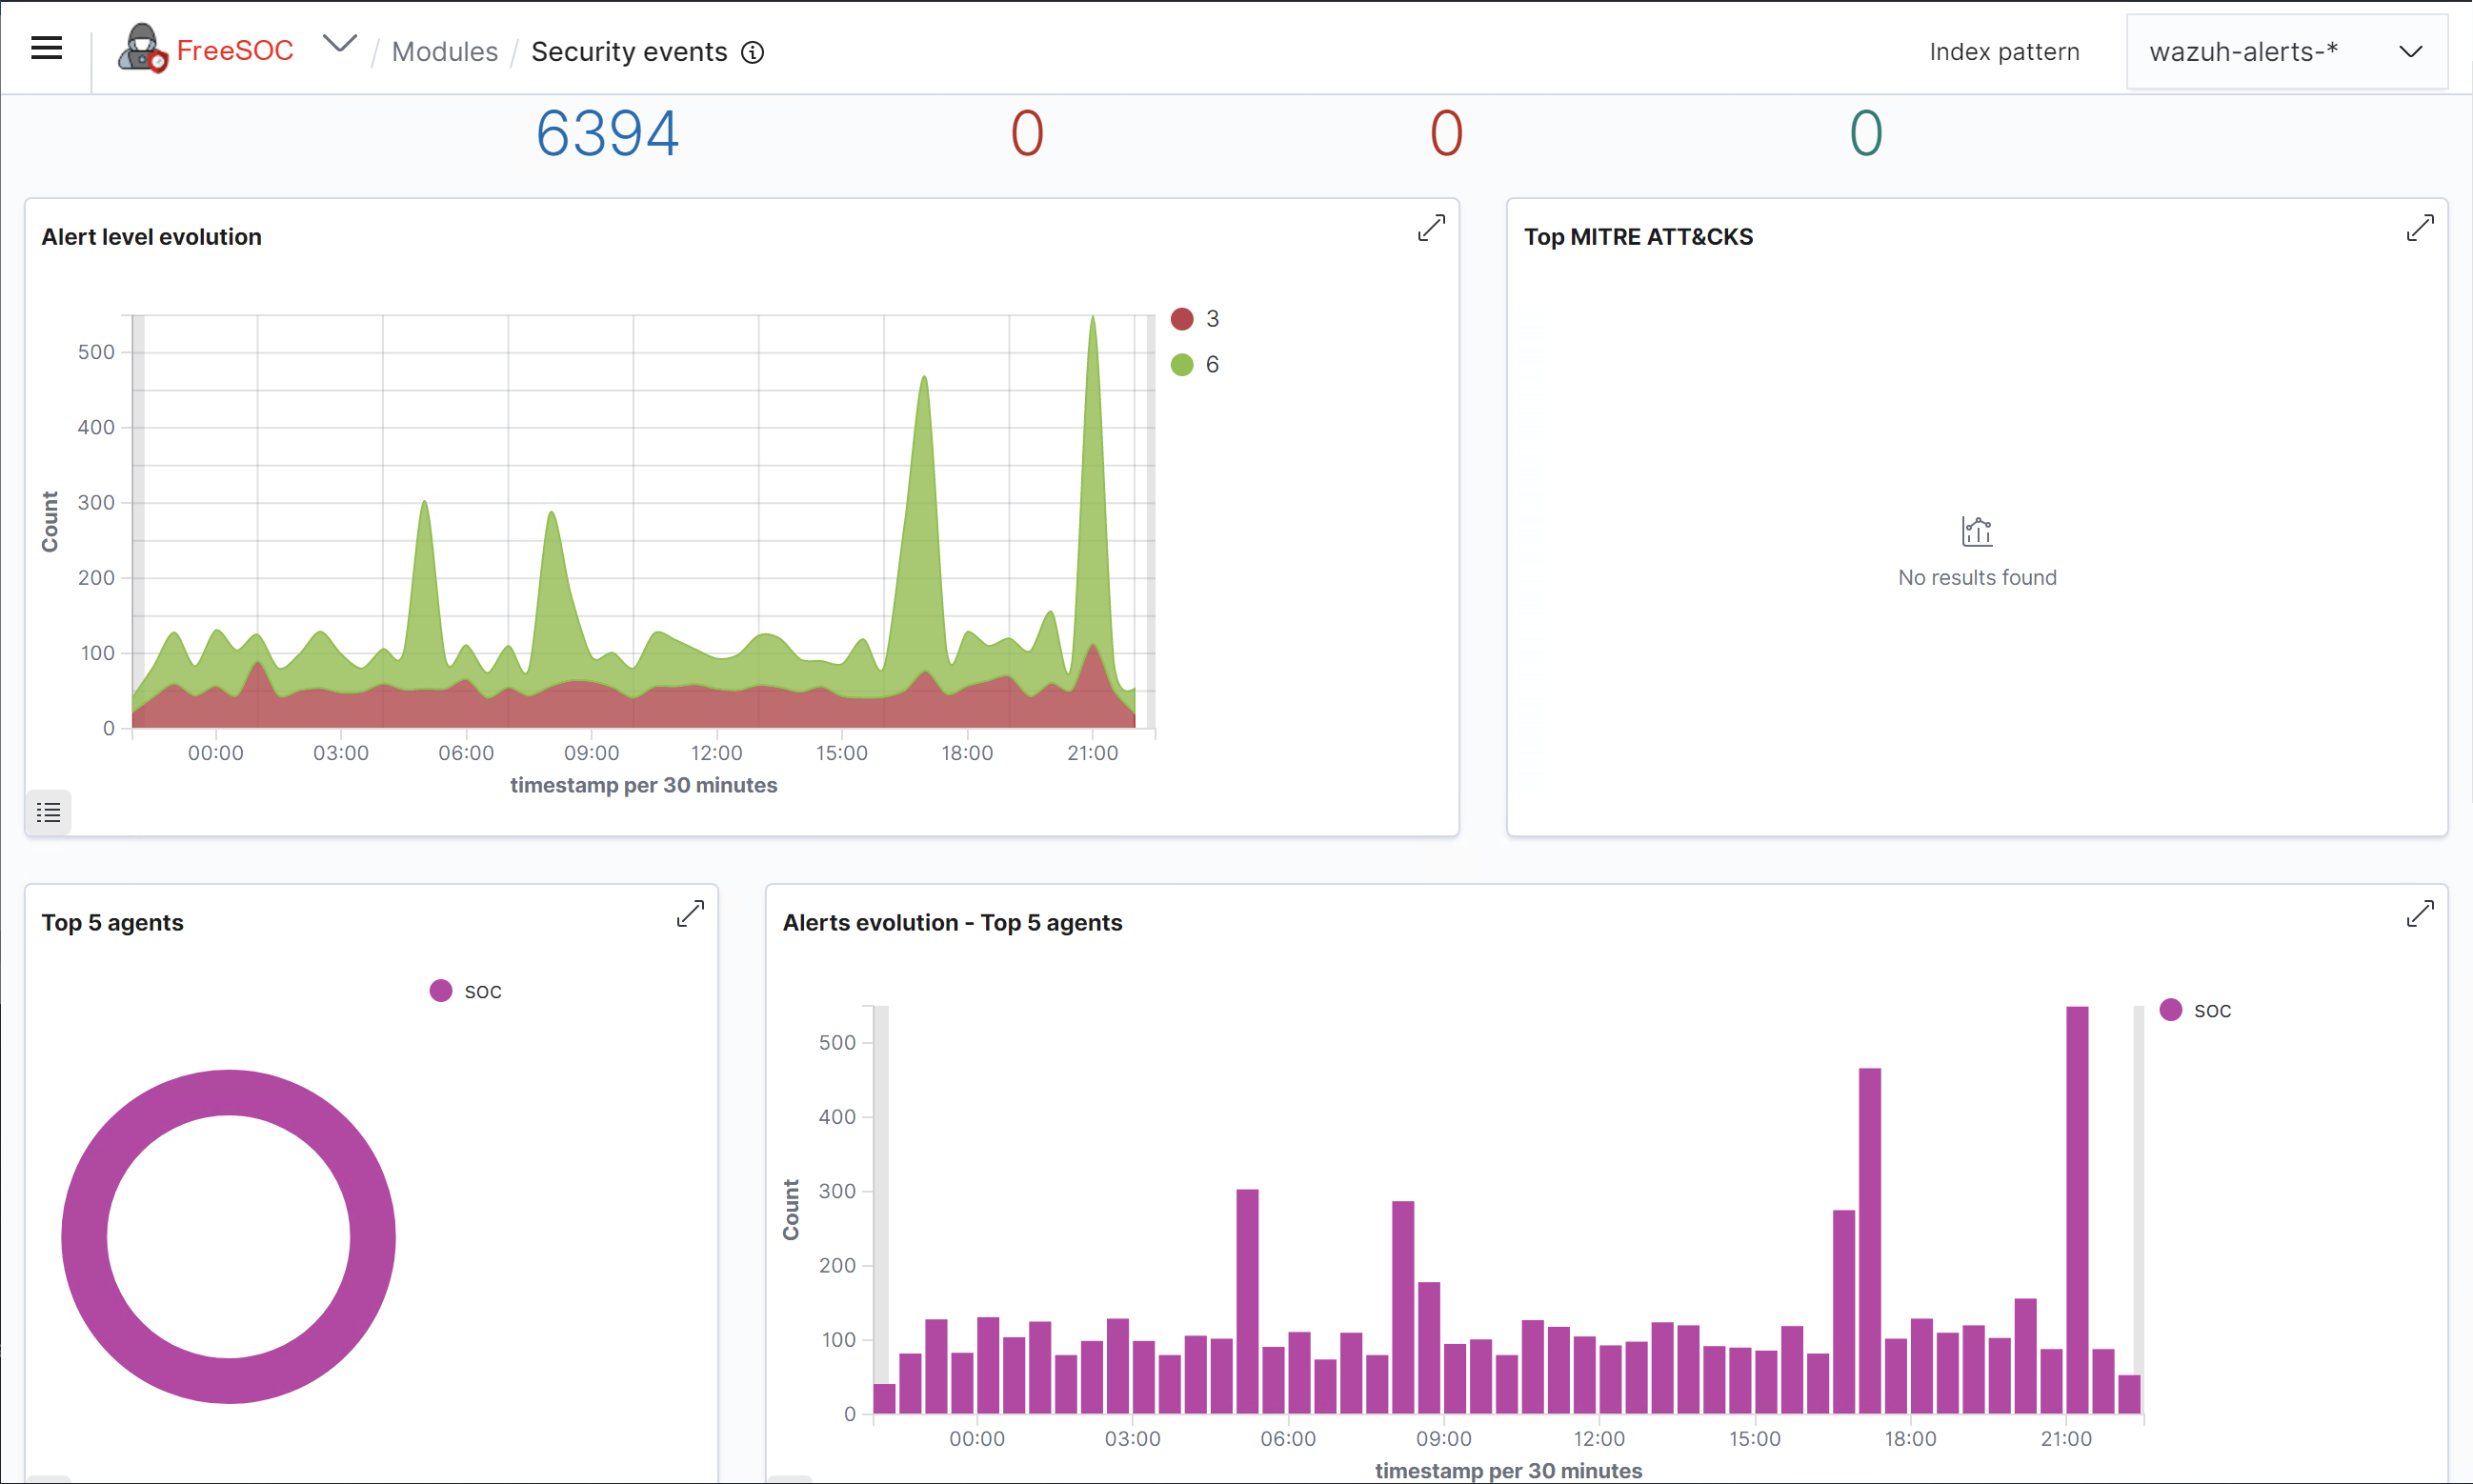
Task: Click the FreeSOC logo icon
Action: click(x=142, y=48)
